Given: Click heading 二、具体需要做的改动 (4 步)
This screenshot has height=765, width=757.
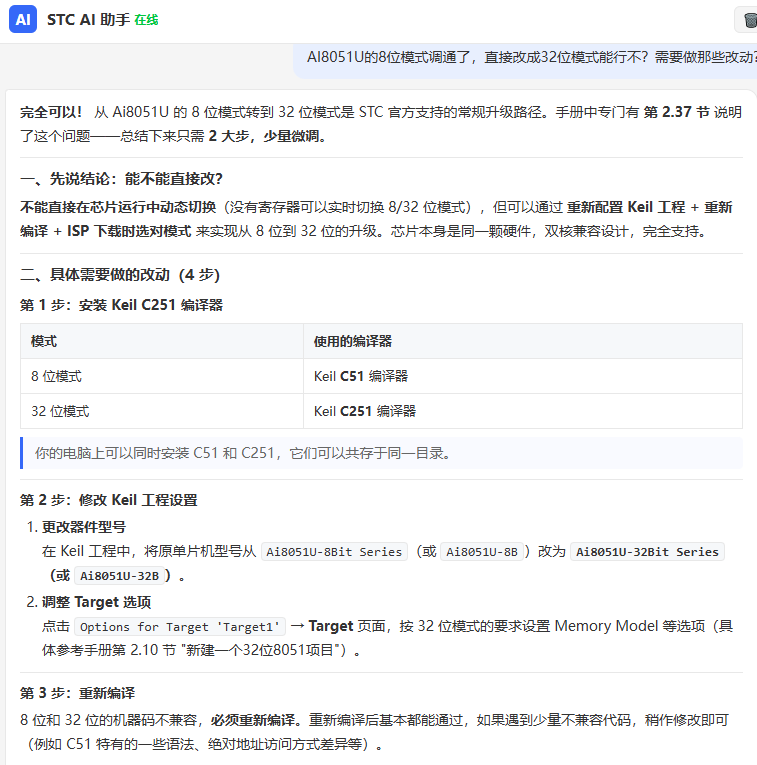Looking at the screenshot, I should (120, 275).
